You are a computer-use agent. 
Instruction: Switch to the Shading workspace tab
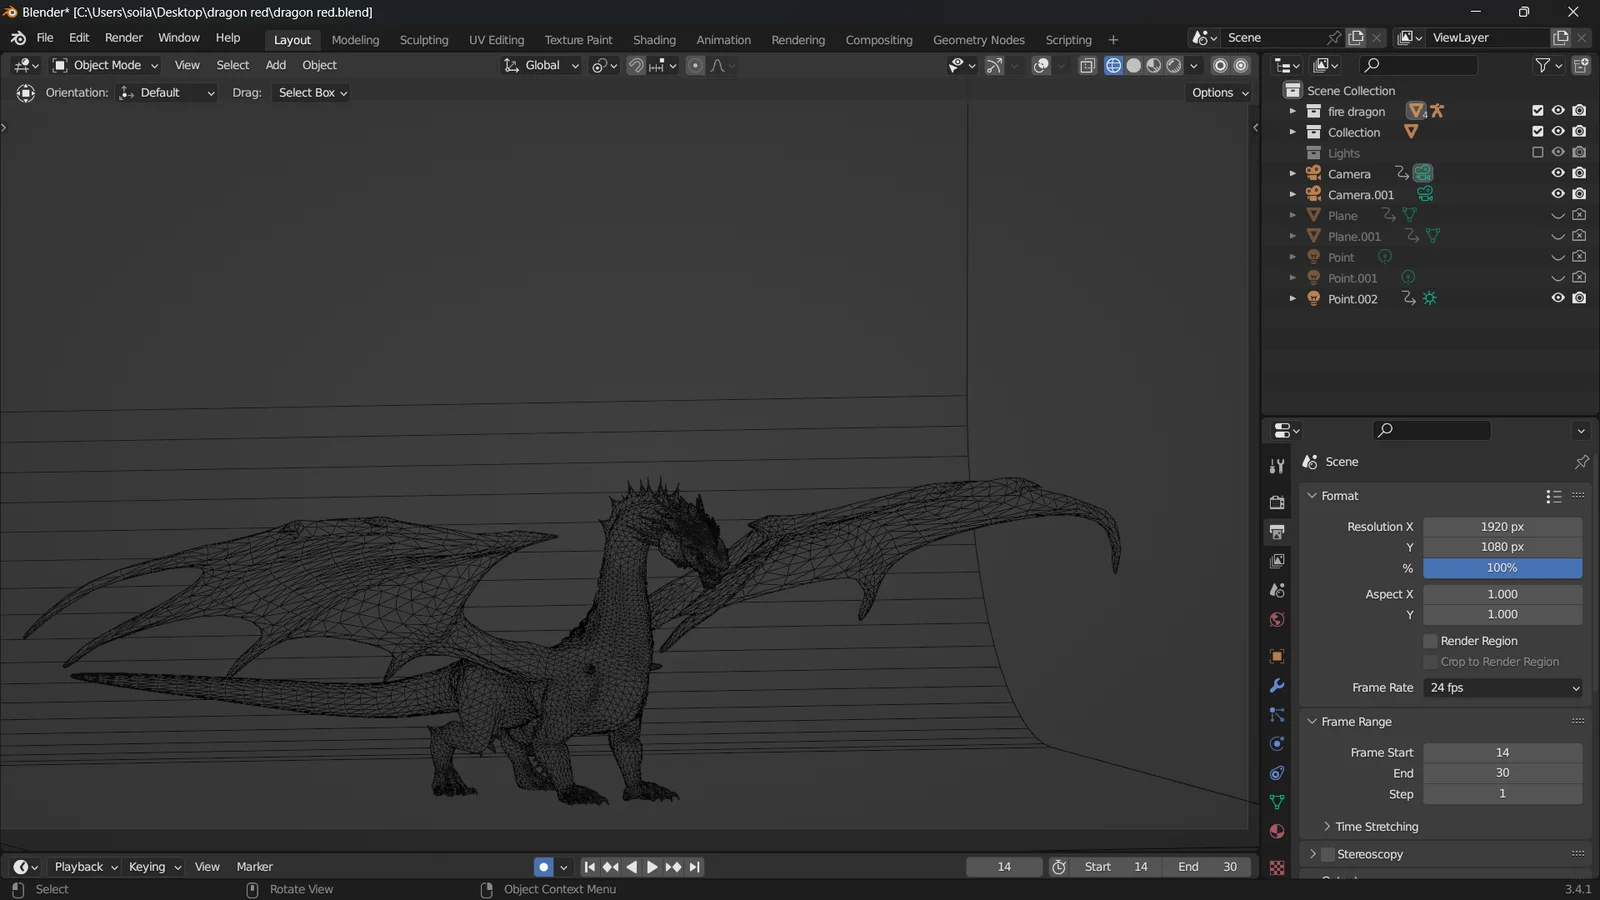coord(654,40)
